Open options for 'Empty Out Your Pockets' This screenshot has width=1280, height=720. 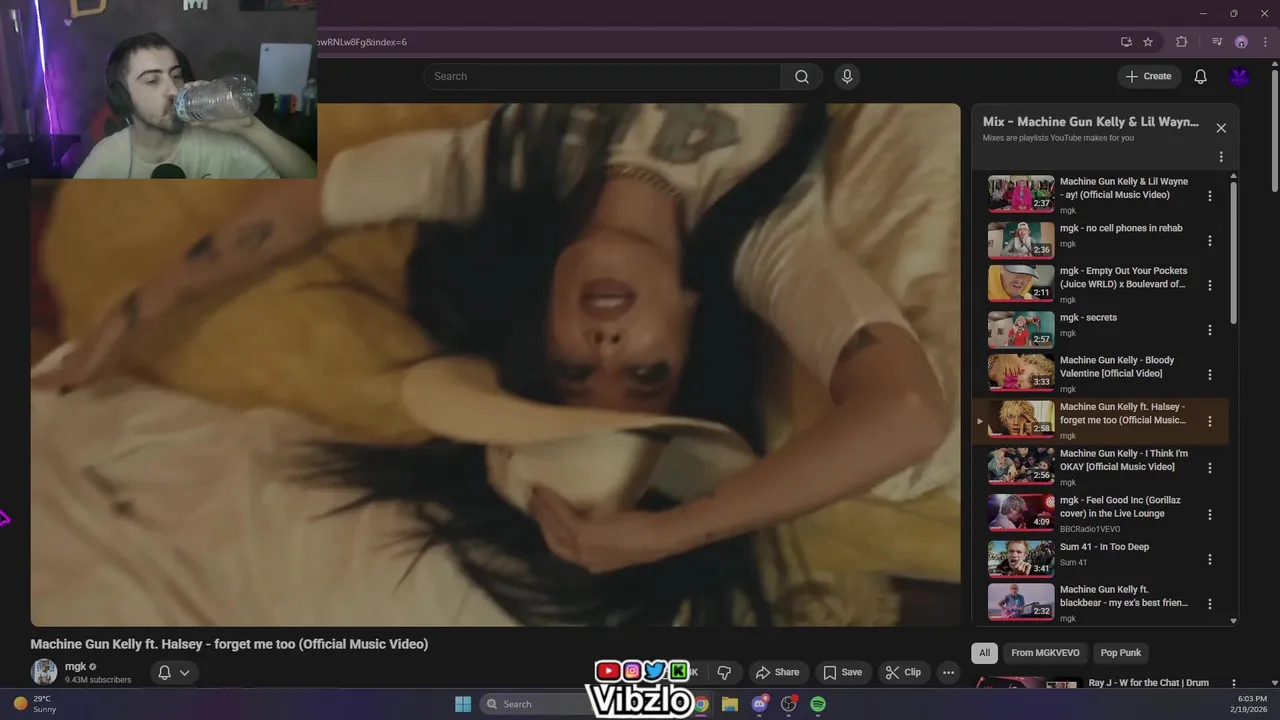tap(1210, 285)
